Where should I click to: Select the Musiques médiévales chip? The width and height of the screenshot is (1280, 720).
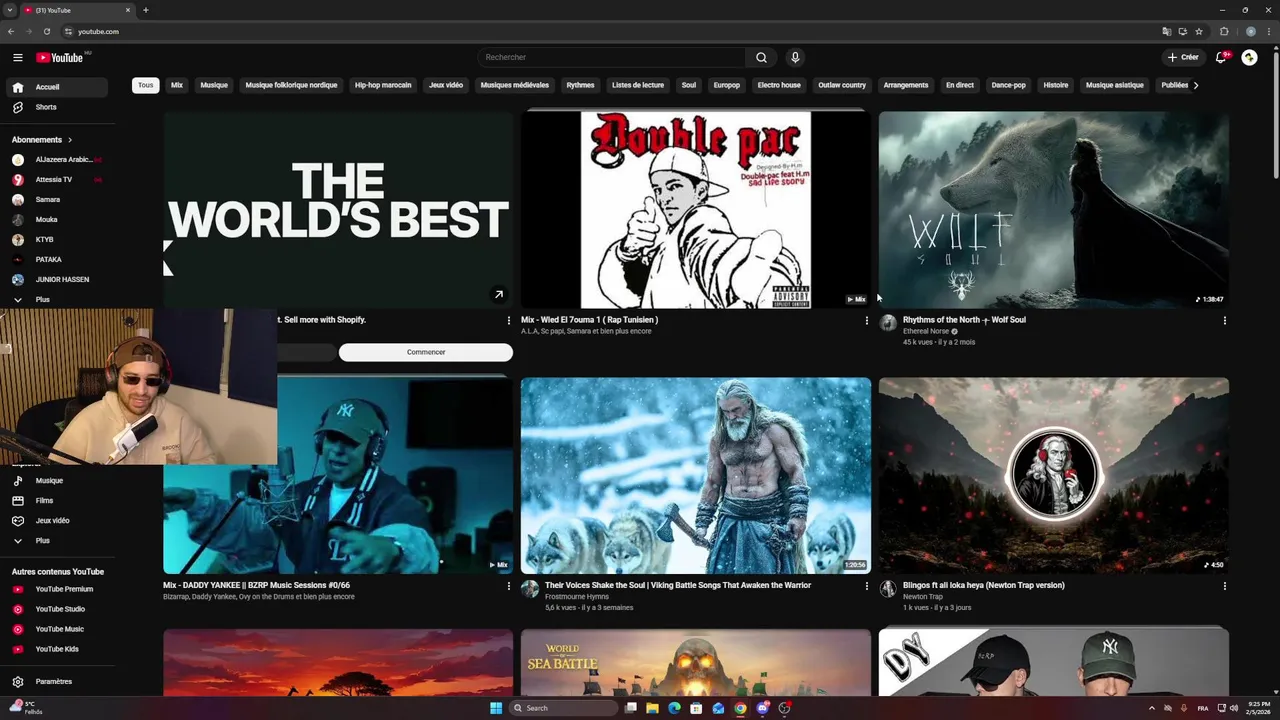(x=515, y=85)
